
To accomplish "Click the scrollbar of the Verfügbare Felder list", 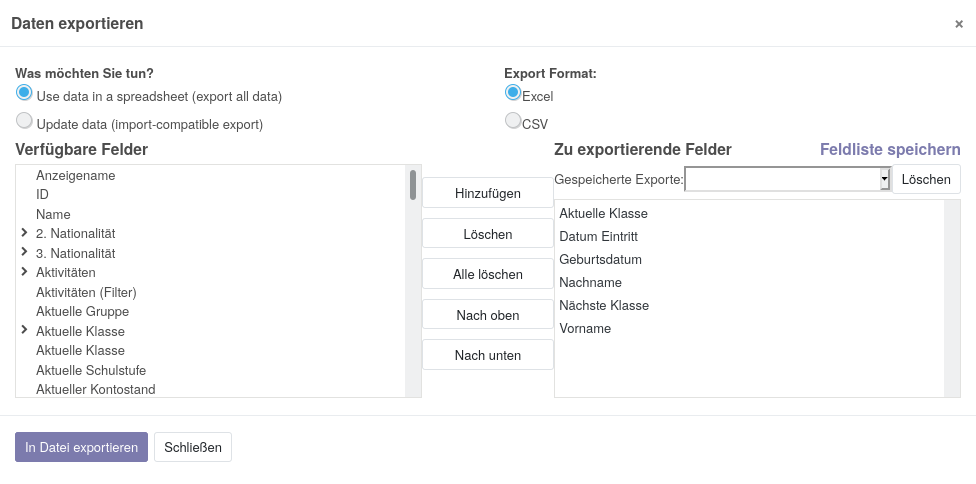I will [x=412, y=185].
